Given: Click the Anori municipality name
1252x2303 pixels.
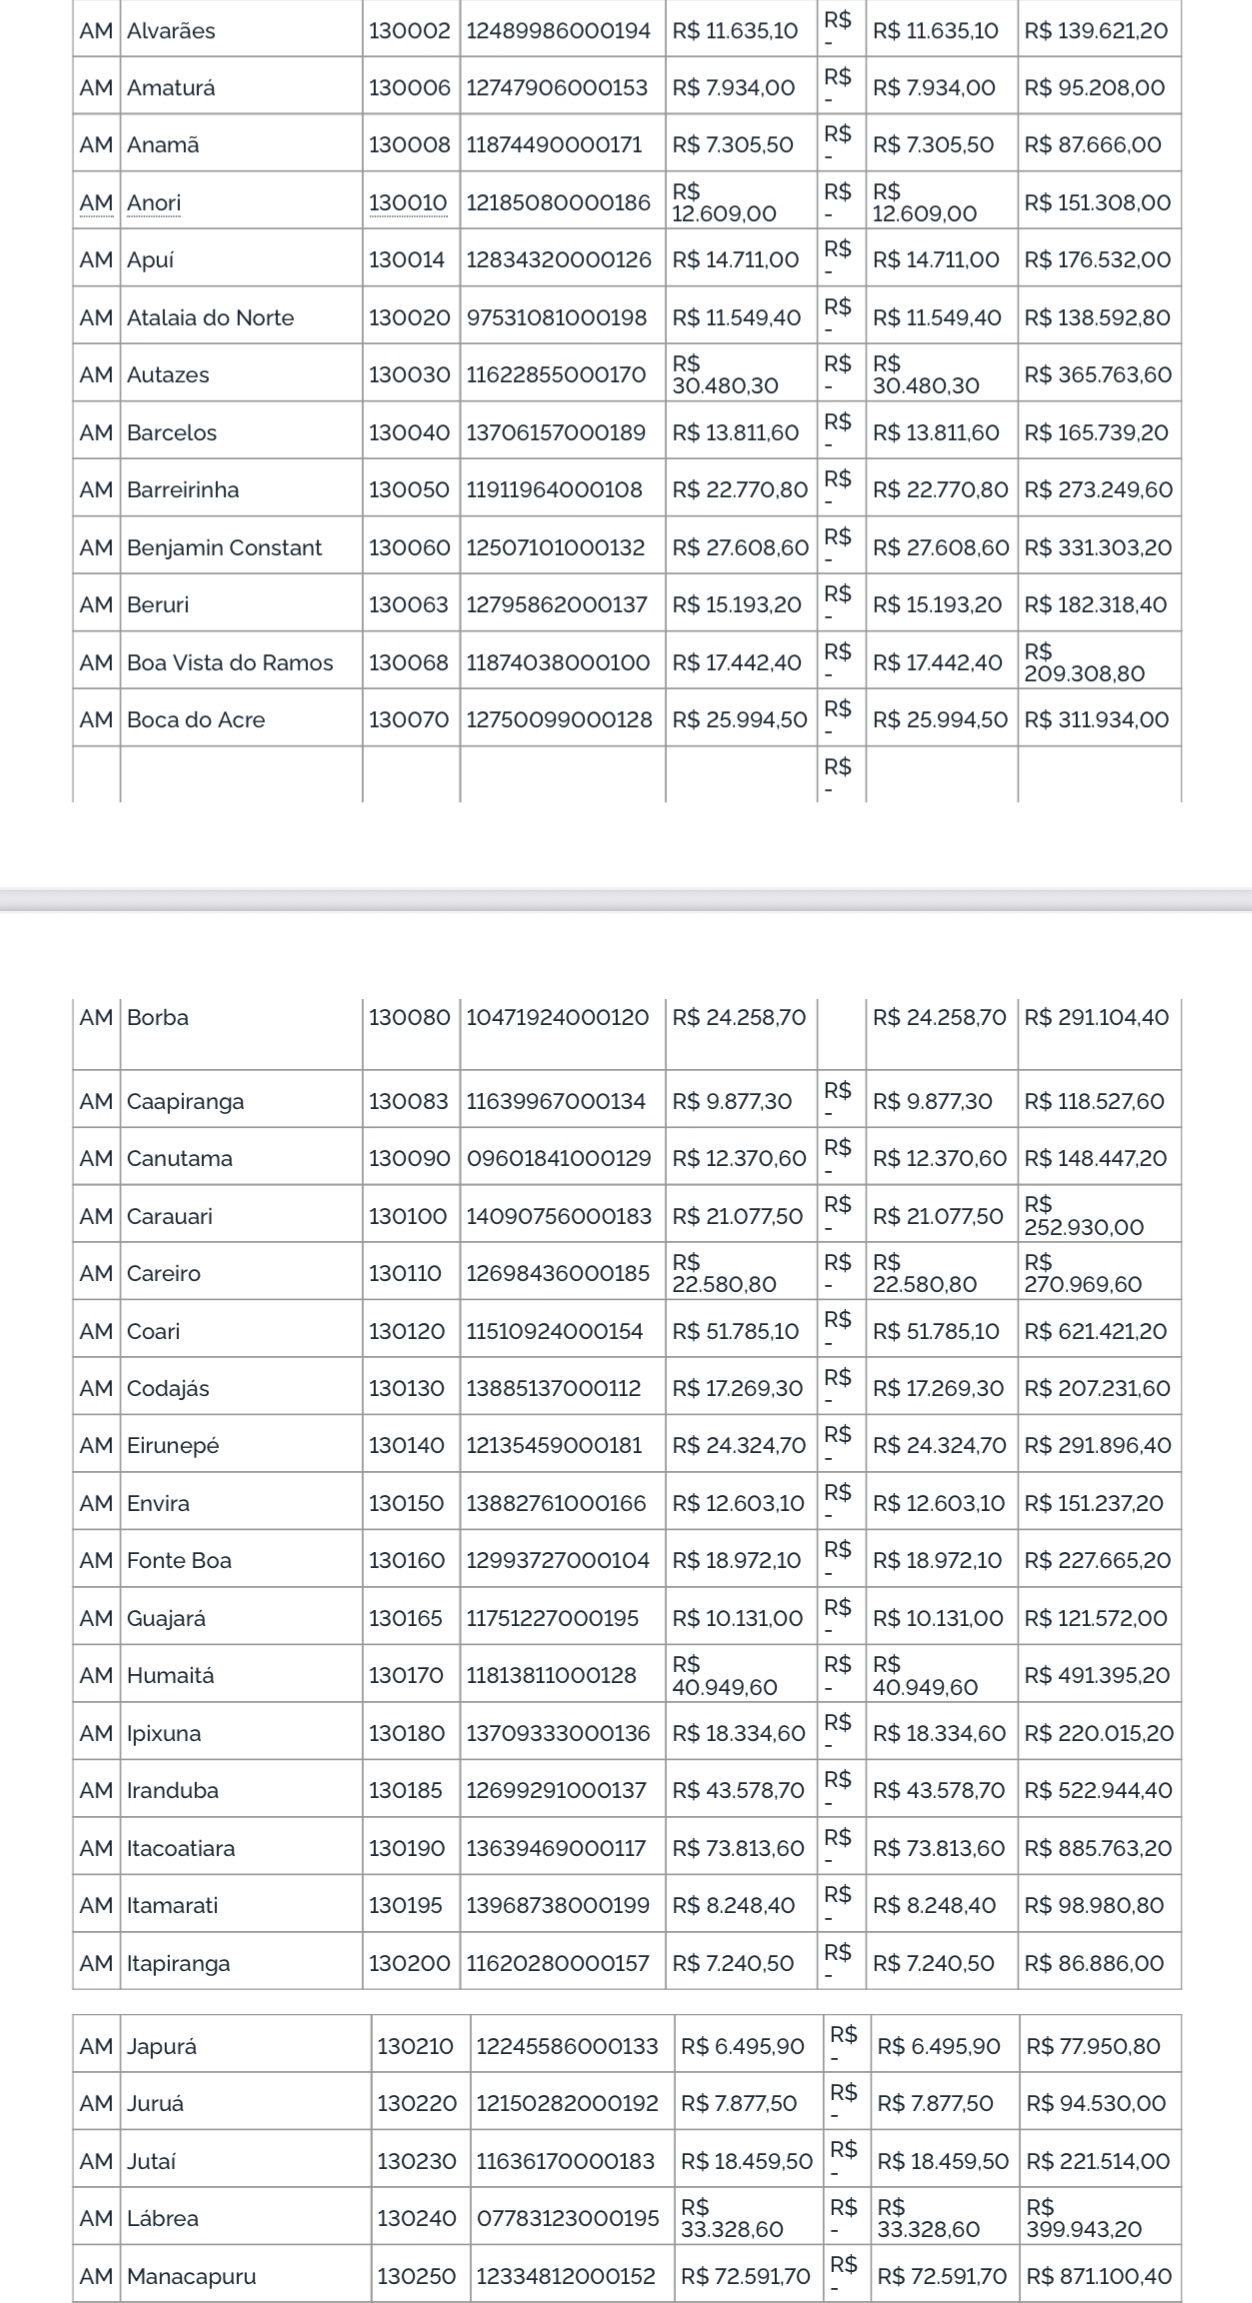Looking at the screenshot, I should pyautogui.click(x=154, y=203).
